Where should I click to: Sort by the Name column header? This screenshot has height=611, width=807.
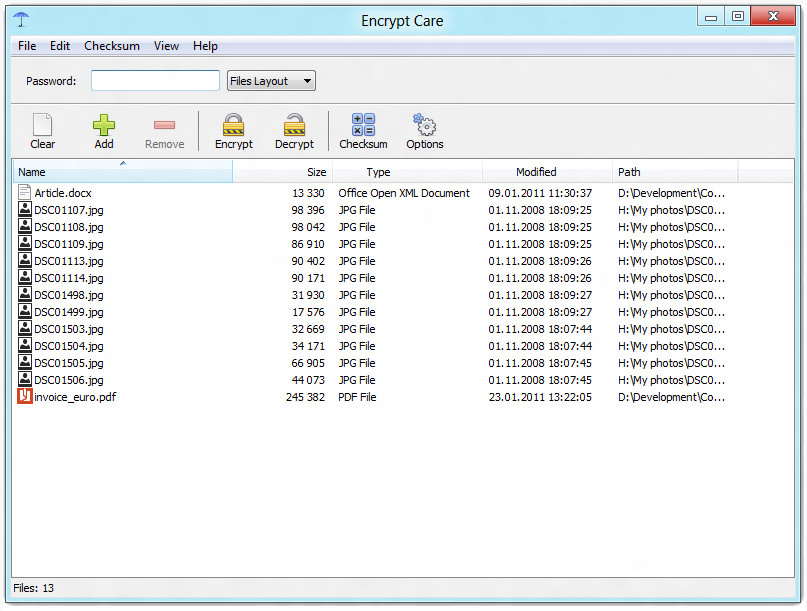[123, 172]
